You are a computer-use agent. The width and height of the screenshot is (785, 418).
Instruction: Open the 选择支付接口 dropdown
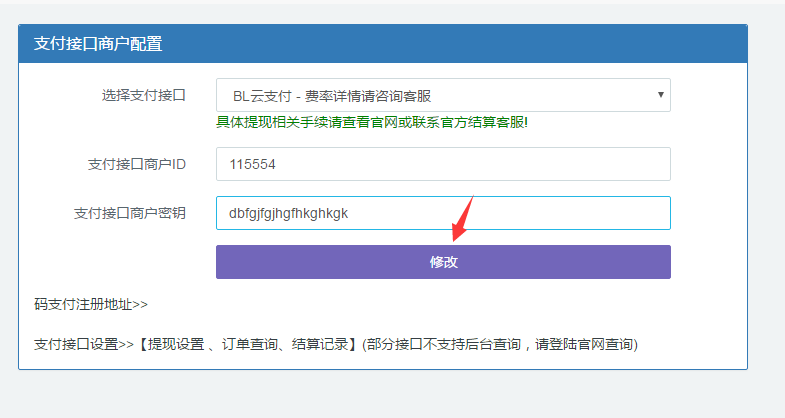pyautogui.click(x=443, y=95)
